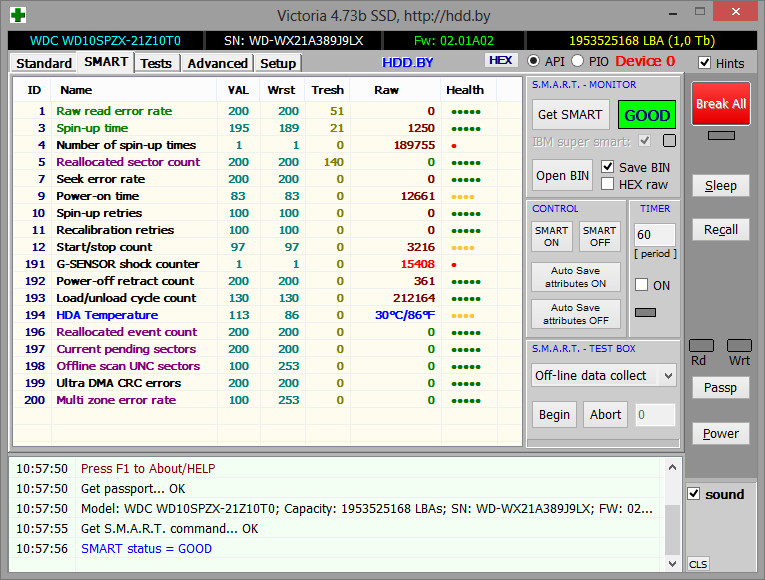
Task: Click the raw value 189755
Action: [414, 145]
